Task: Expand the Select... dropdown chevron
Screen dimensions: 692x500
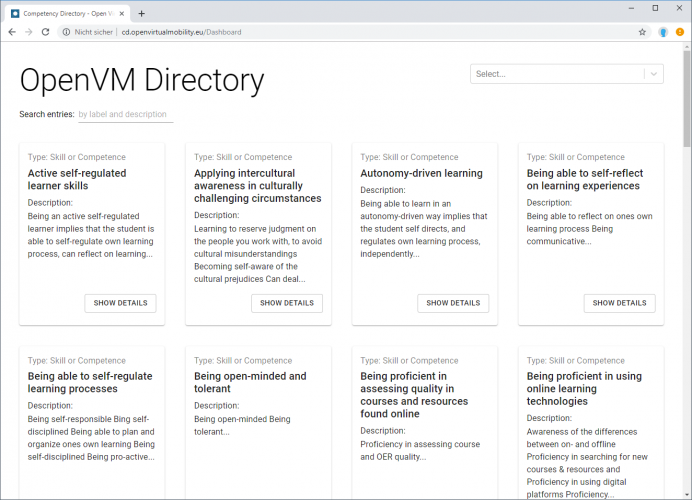Action: 654,74
